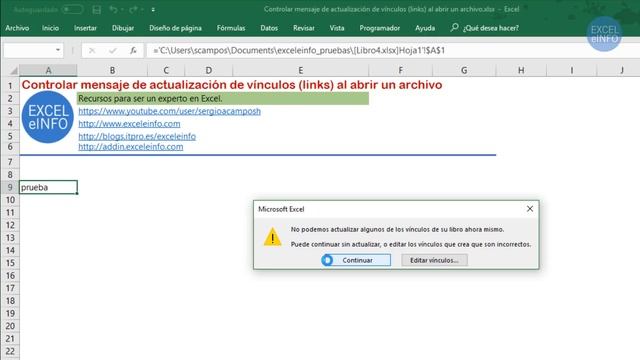Click Editar vínculos... button

point(434,260)
